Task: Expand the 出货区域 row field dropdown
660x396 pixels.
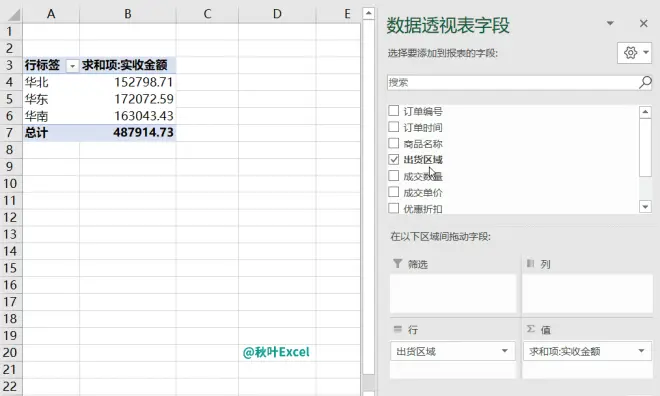Action: coord(504,351)
